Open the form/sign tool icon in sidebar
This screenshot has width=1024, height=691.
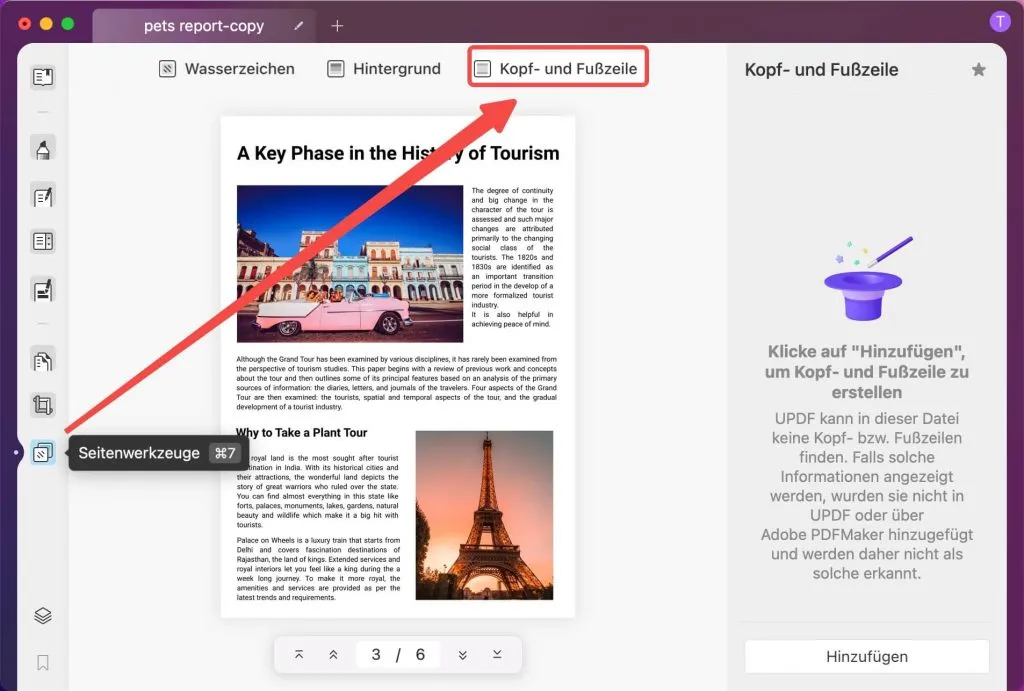tap(43, 290)
